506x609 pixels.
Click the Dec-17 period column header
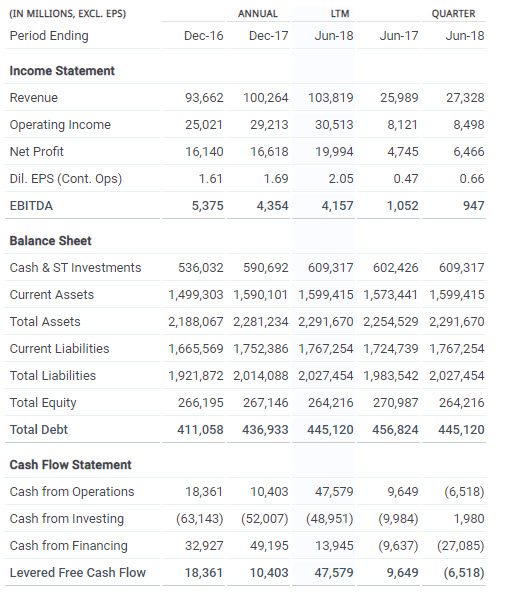pyautogui.click(x=268, y=36)
